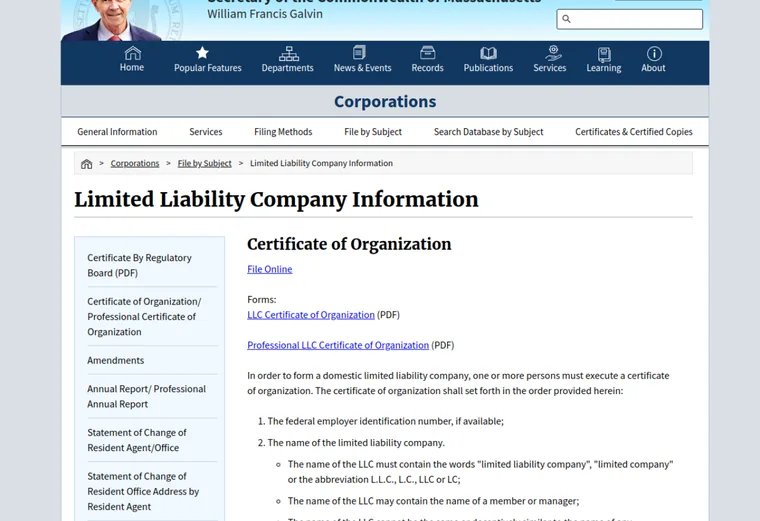760x521 pixels.
Task: Open Professional LLC Certificate of Organization link
Action: [338, 345]
